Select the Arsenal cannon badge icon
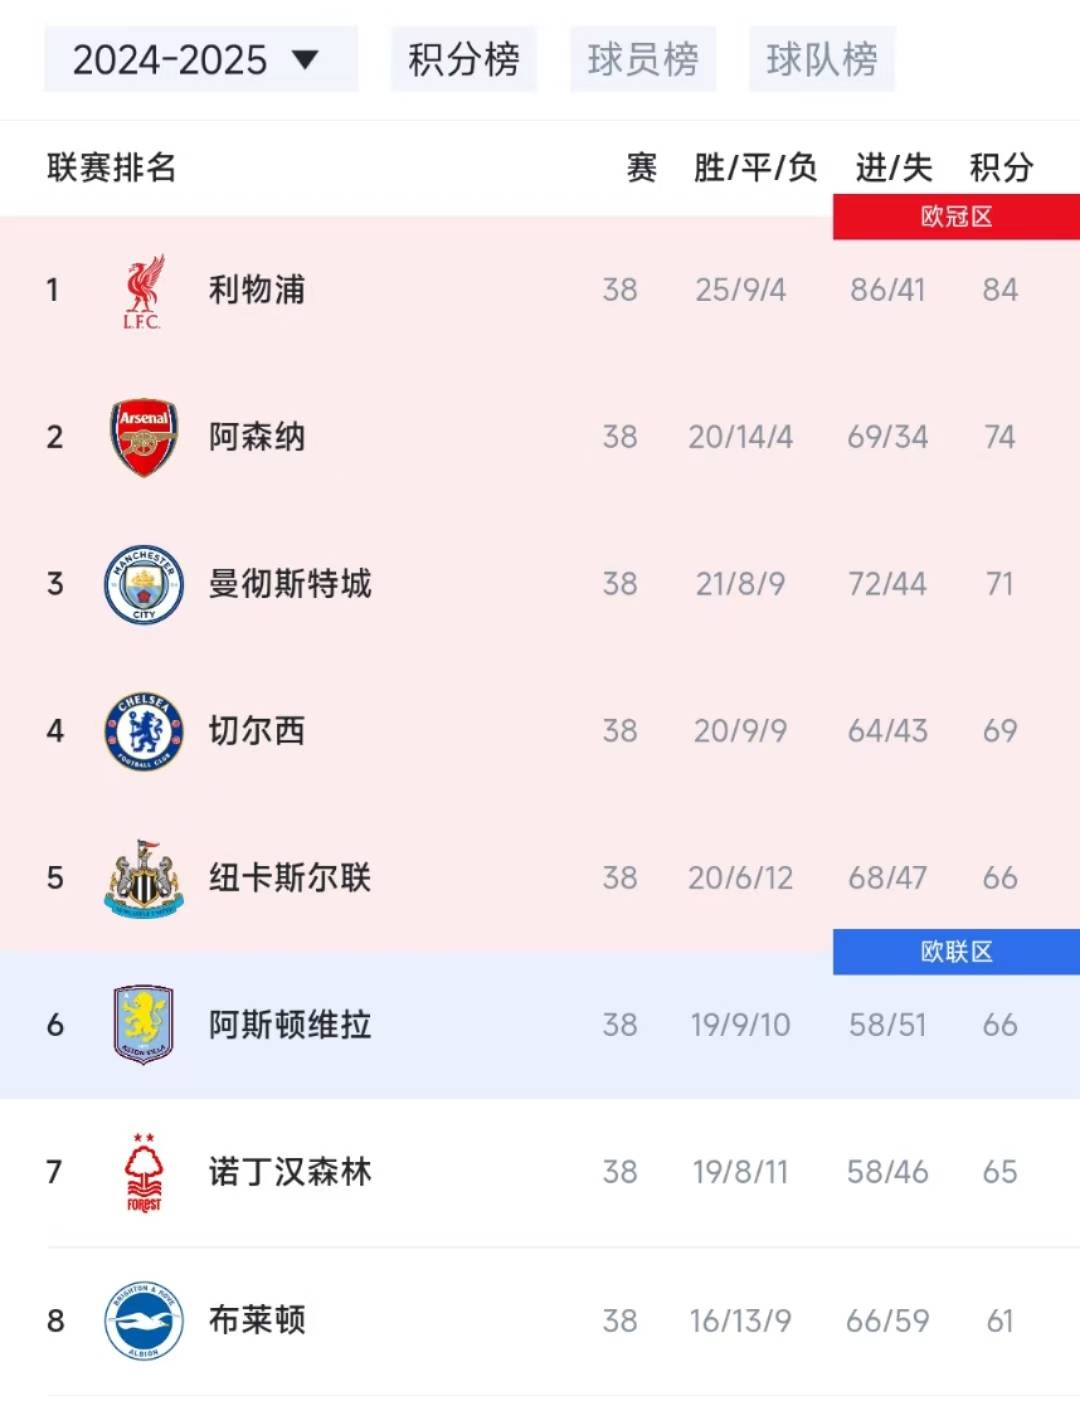 (143, 436)
